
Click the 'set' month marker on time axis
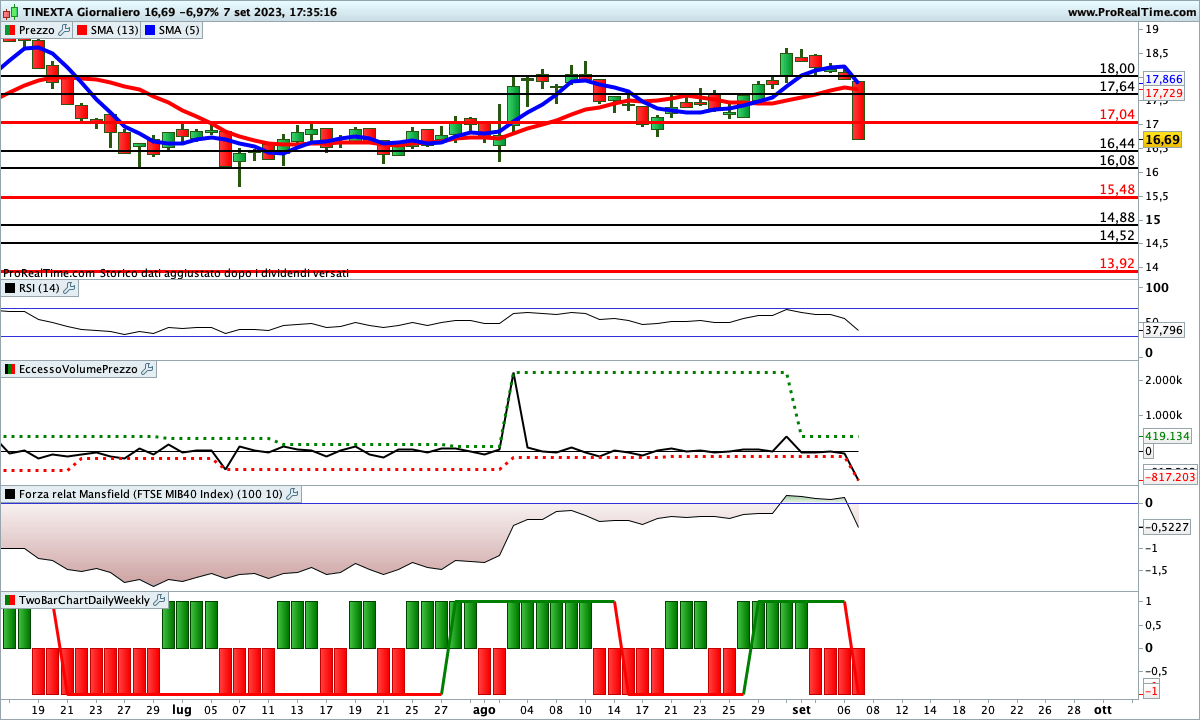point(801,709)
